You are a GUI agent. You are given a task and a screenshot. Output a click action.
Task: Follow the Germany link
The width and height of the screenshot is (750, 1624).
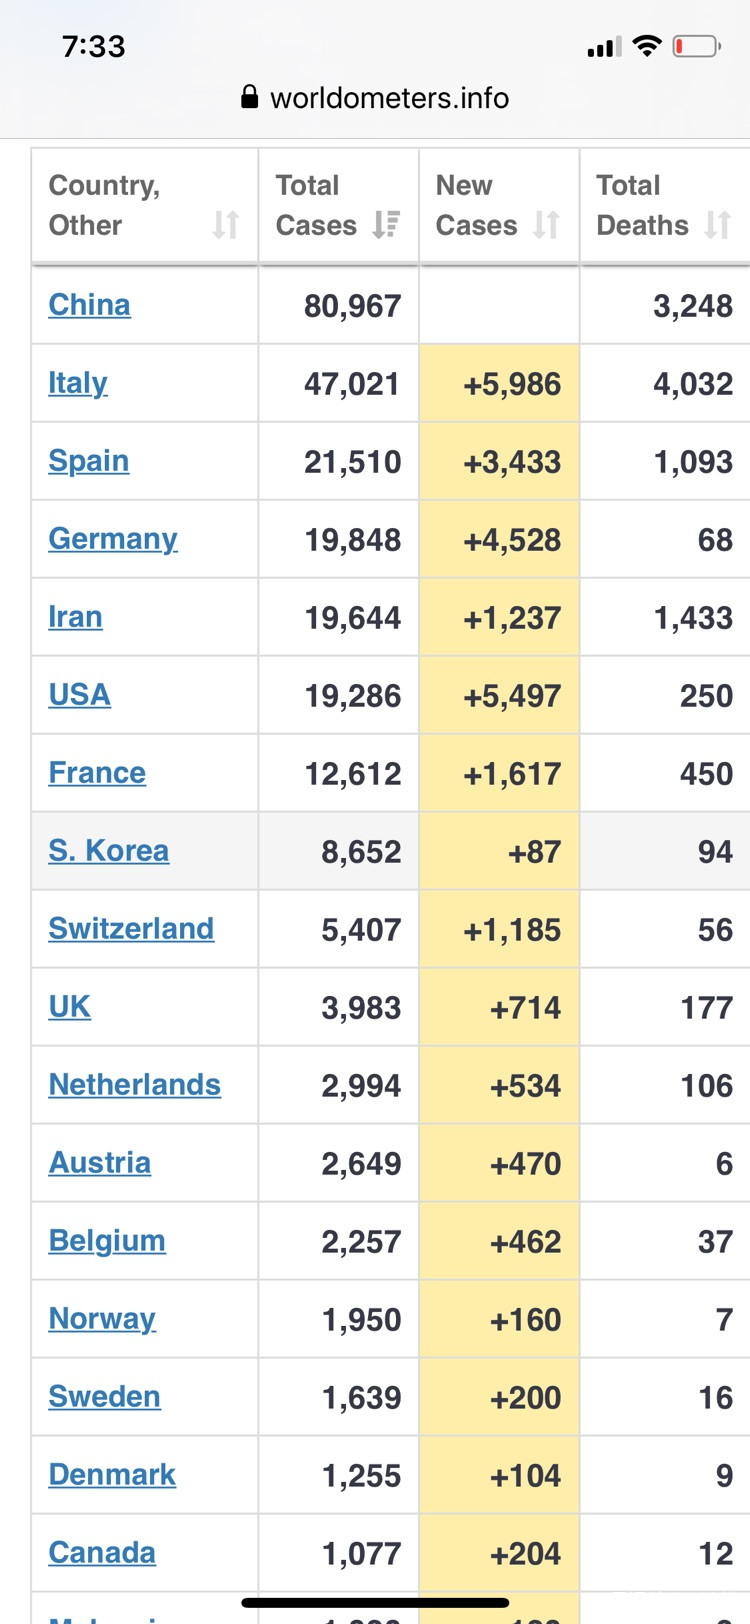click(113, 539)
